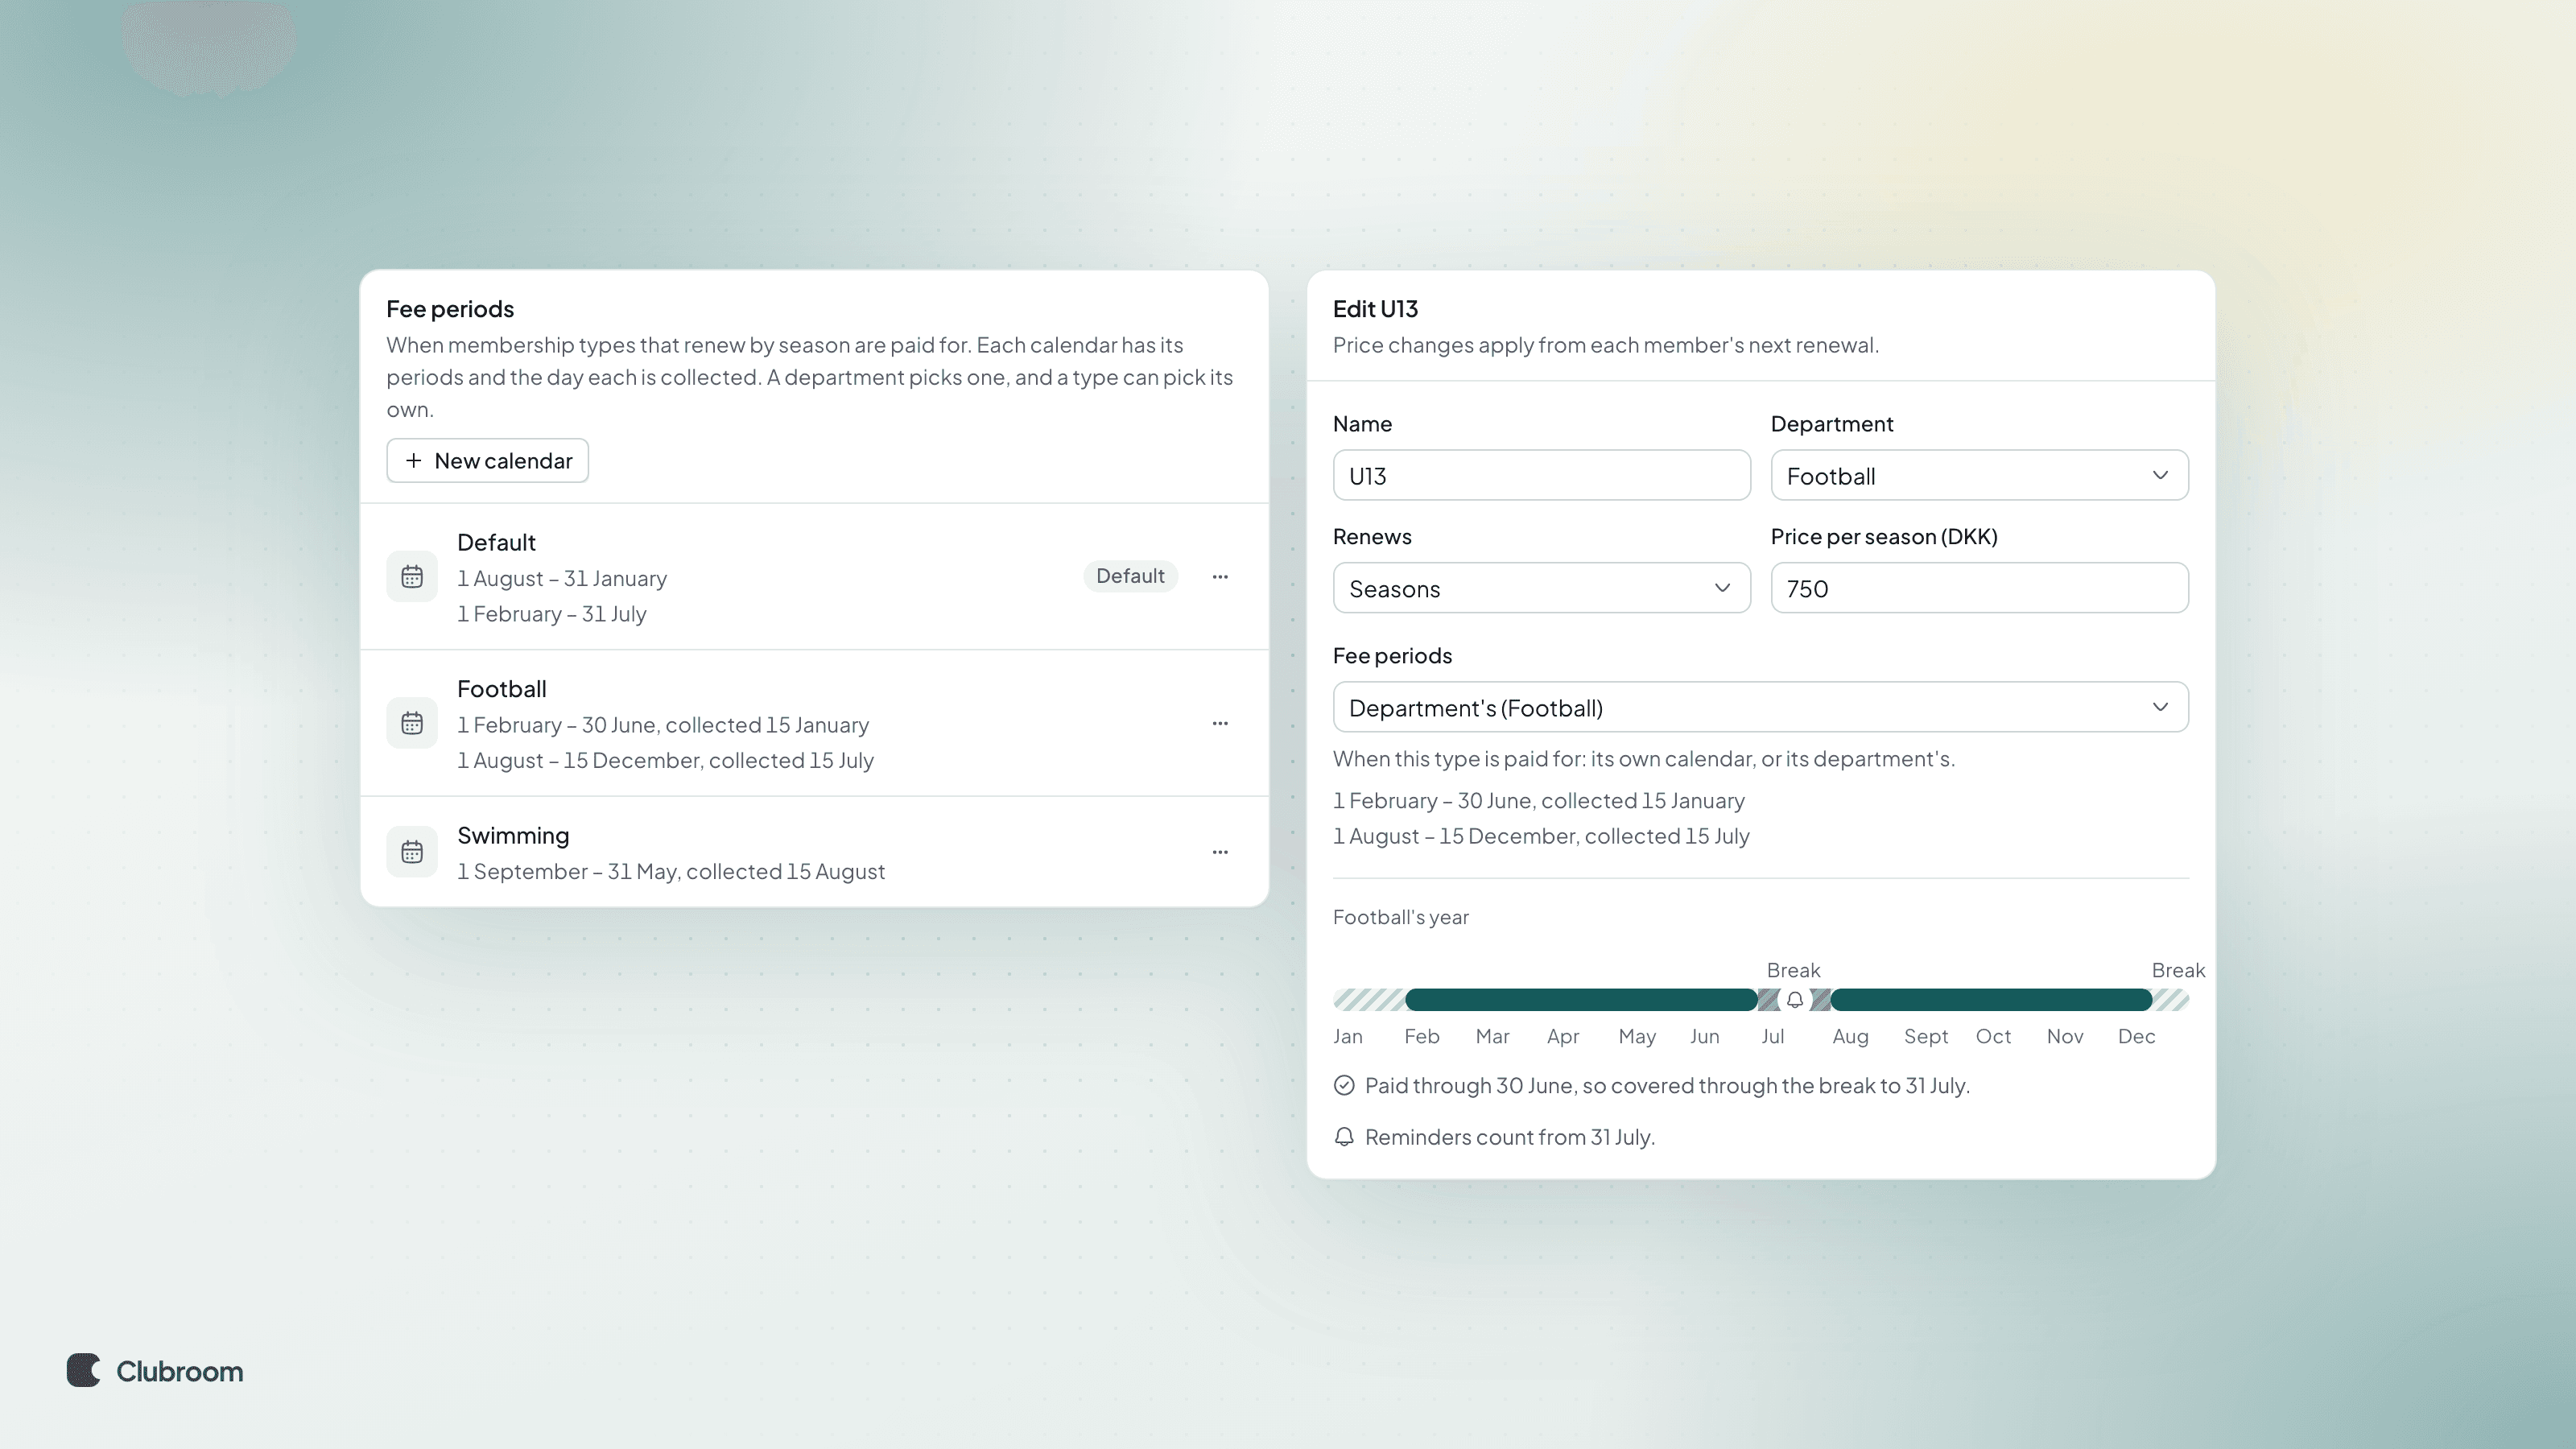Open the Fee periods dropdown Department's (Football)
Image resolution: width=2576 pixels, height=1449 pixels.
click(1760, 707)
